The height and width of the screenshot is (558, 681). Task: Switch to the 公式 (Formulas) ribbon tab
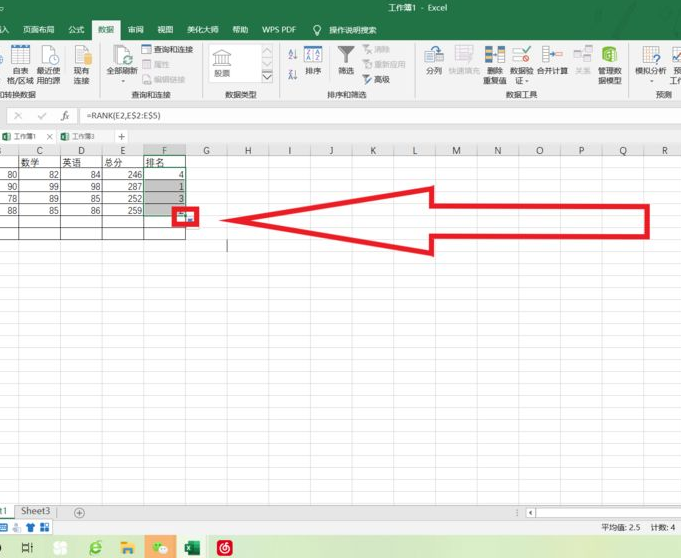pos(76,30)
